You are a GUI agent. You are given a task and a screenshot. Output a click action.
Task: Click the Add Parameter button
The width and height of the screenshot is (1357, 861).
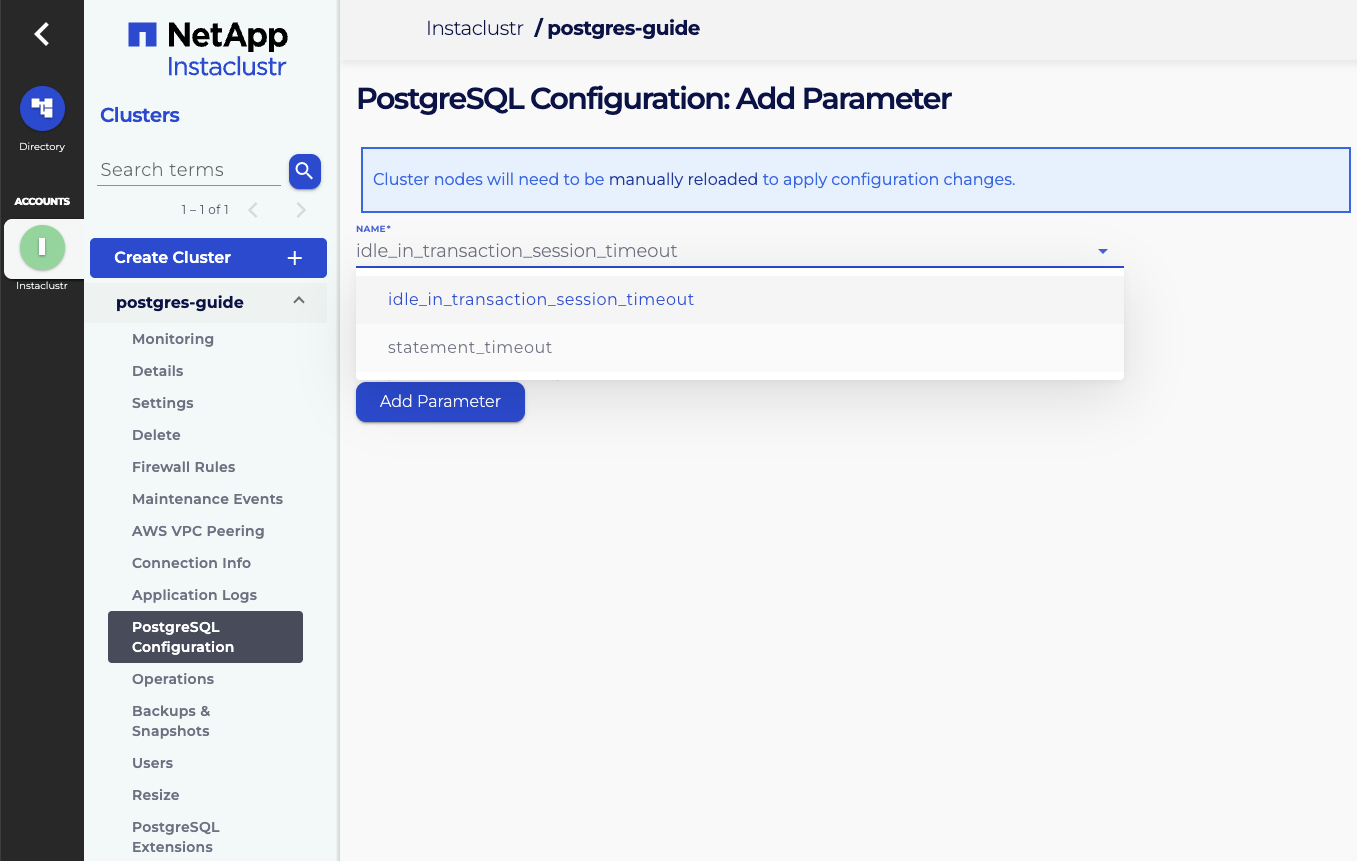tap(440, 401)
